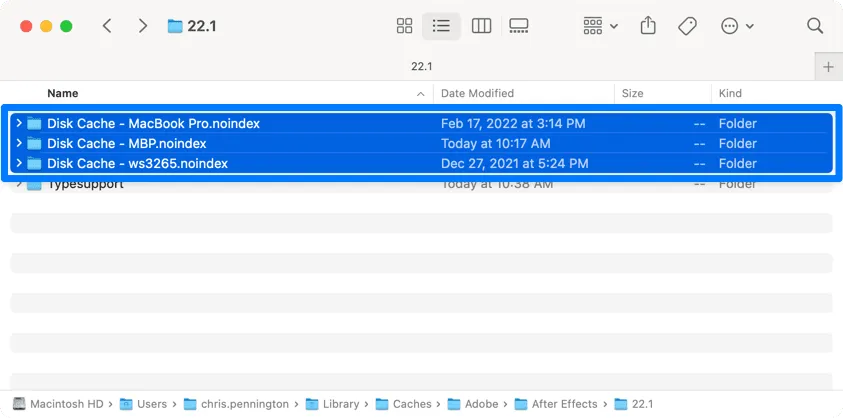Click the ws3265.noindex folder icon
843x418 pixels.
pos(34,164)
